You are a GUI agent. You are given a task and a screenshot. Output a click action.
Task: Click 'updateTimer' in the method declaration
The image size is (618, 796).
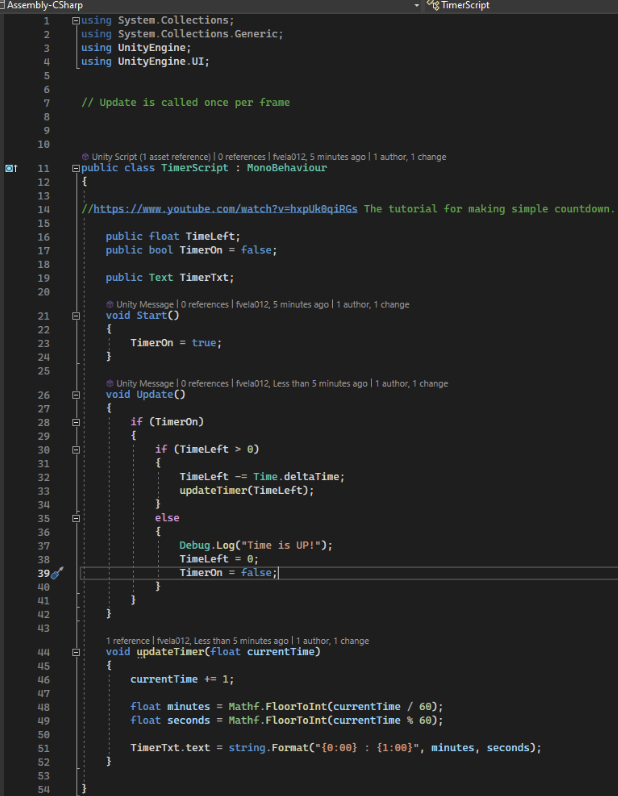pos(170,652)
